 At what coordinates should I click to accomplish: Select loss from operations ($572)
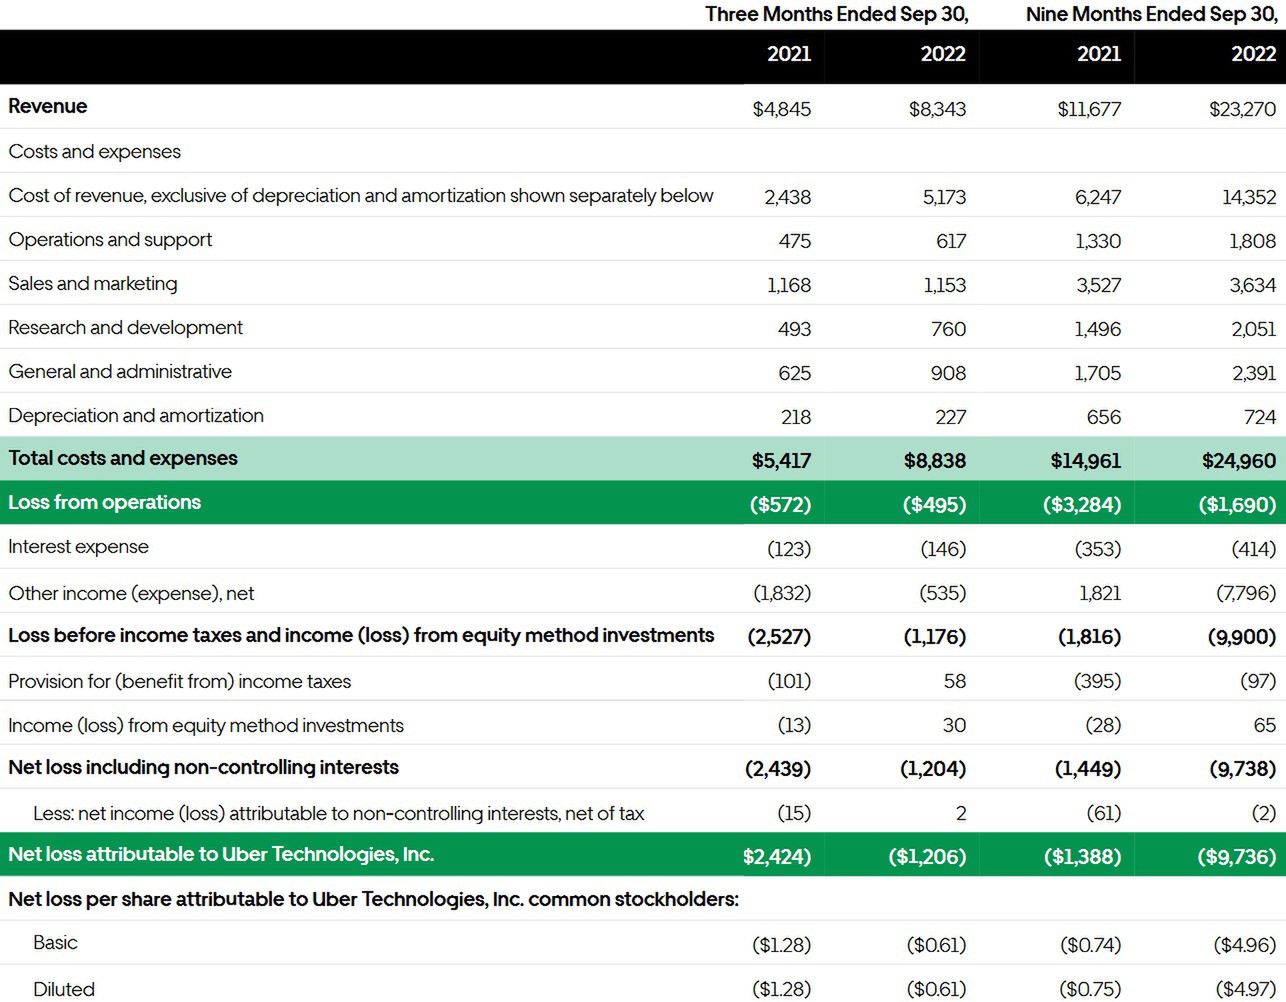pos(781,505)
